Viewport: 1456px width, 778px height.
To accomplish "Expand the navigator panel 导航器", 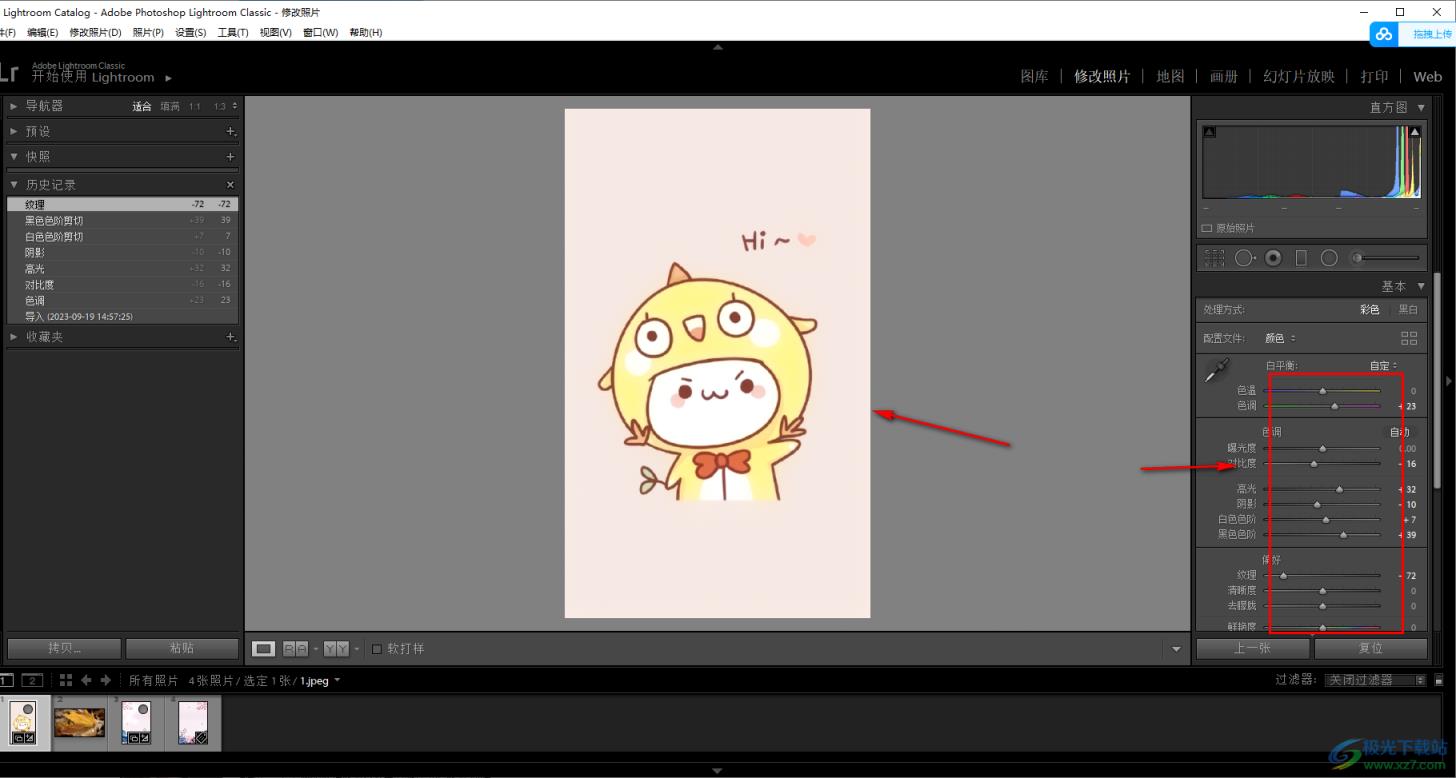I will (x=14, y=105).
